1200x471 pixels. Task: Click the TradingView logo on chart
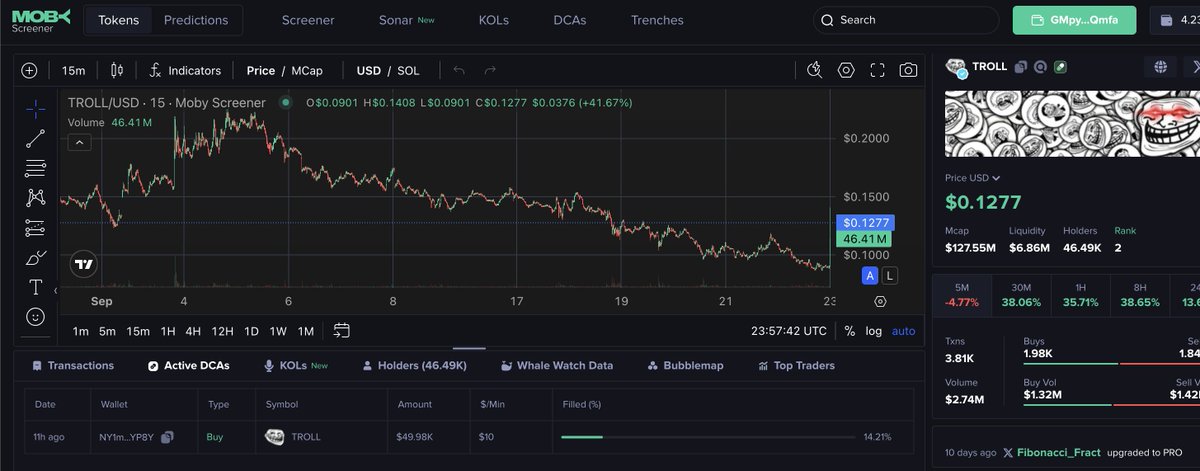(x=84, y=265)
